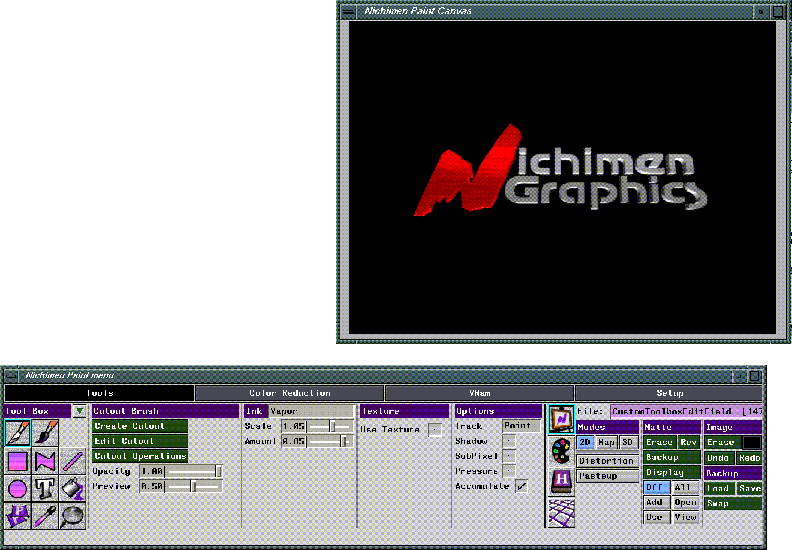Click the ink Scale slider handle
792x550 pixels.
point(333,426)
